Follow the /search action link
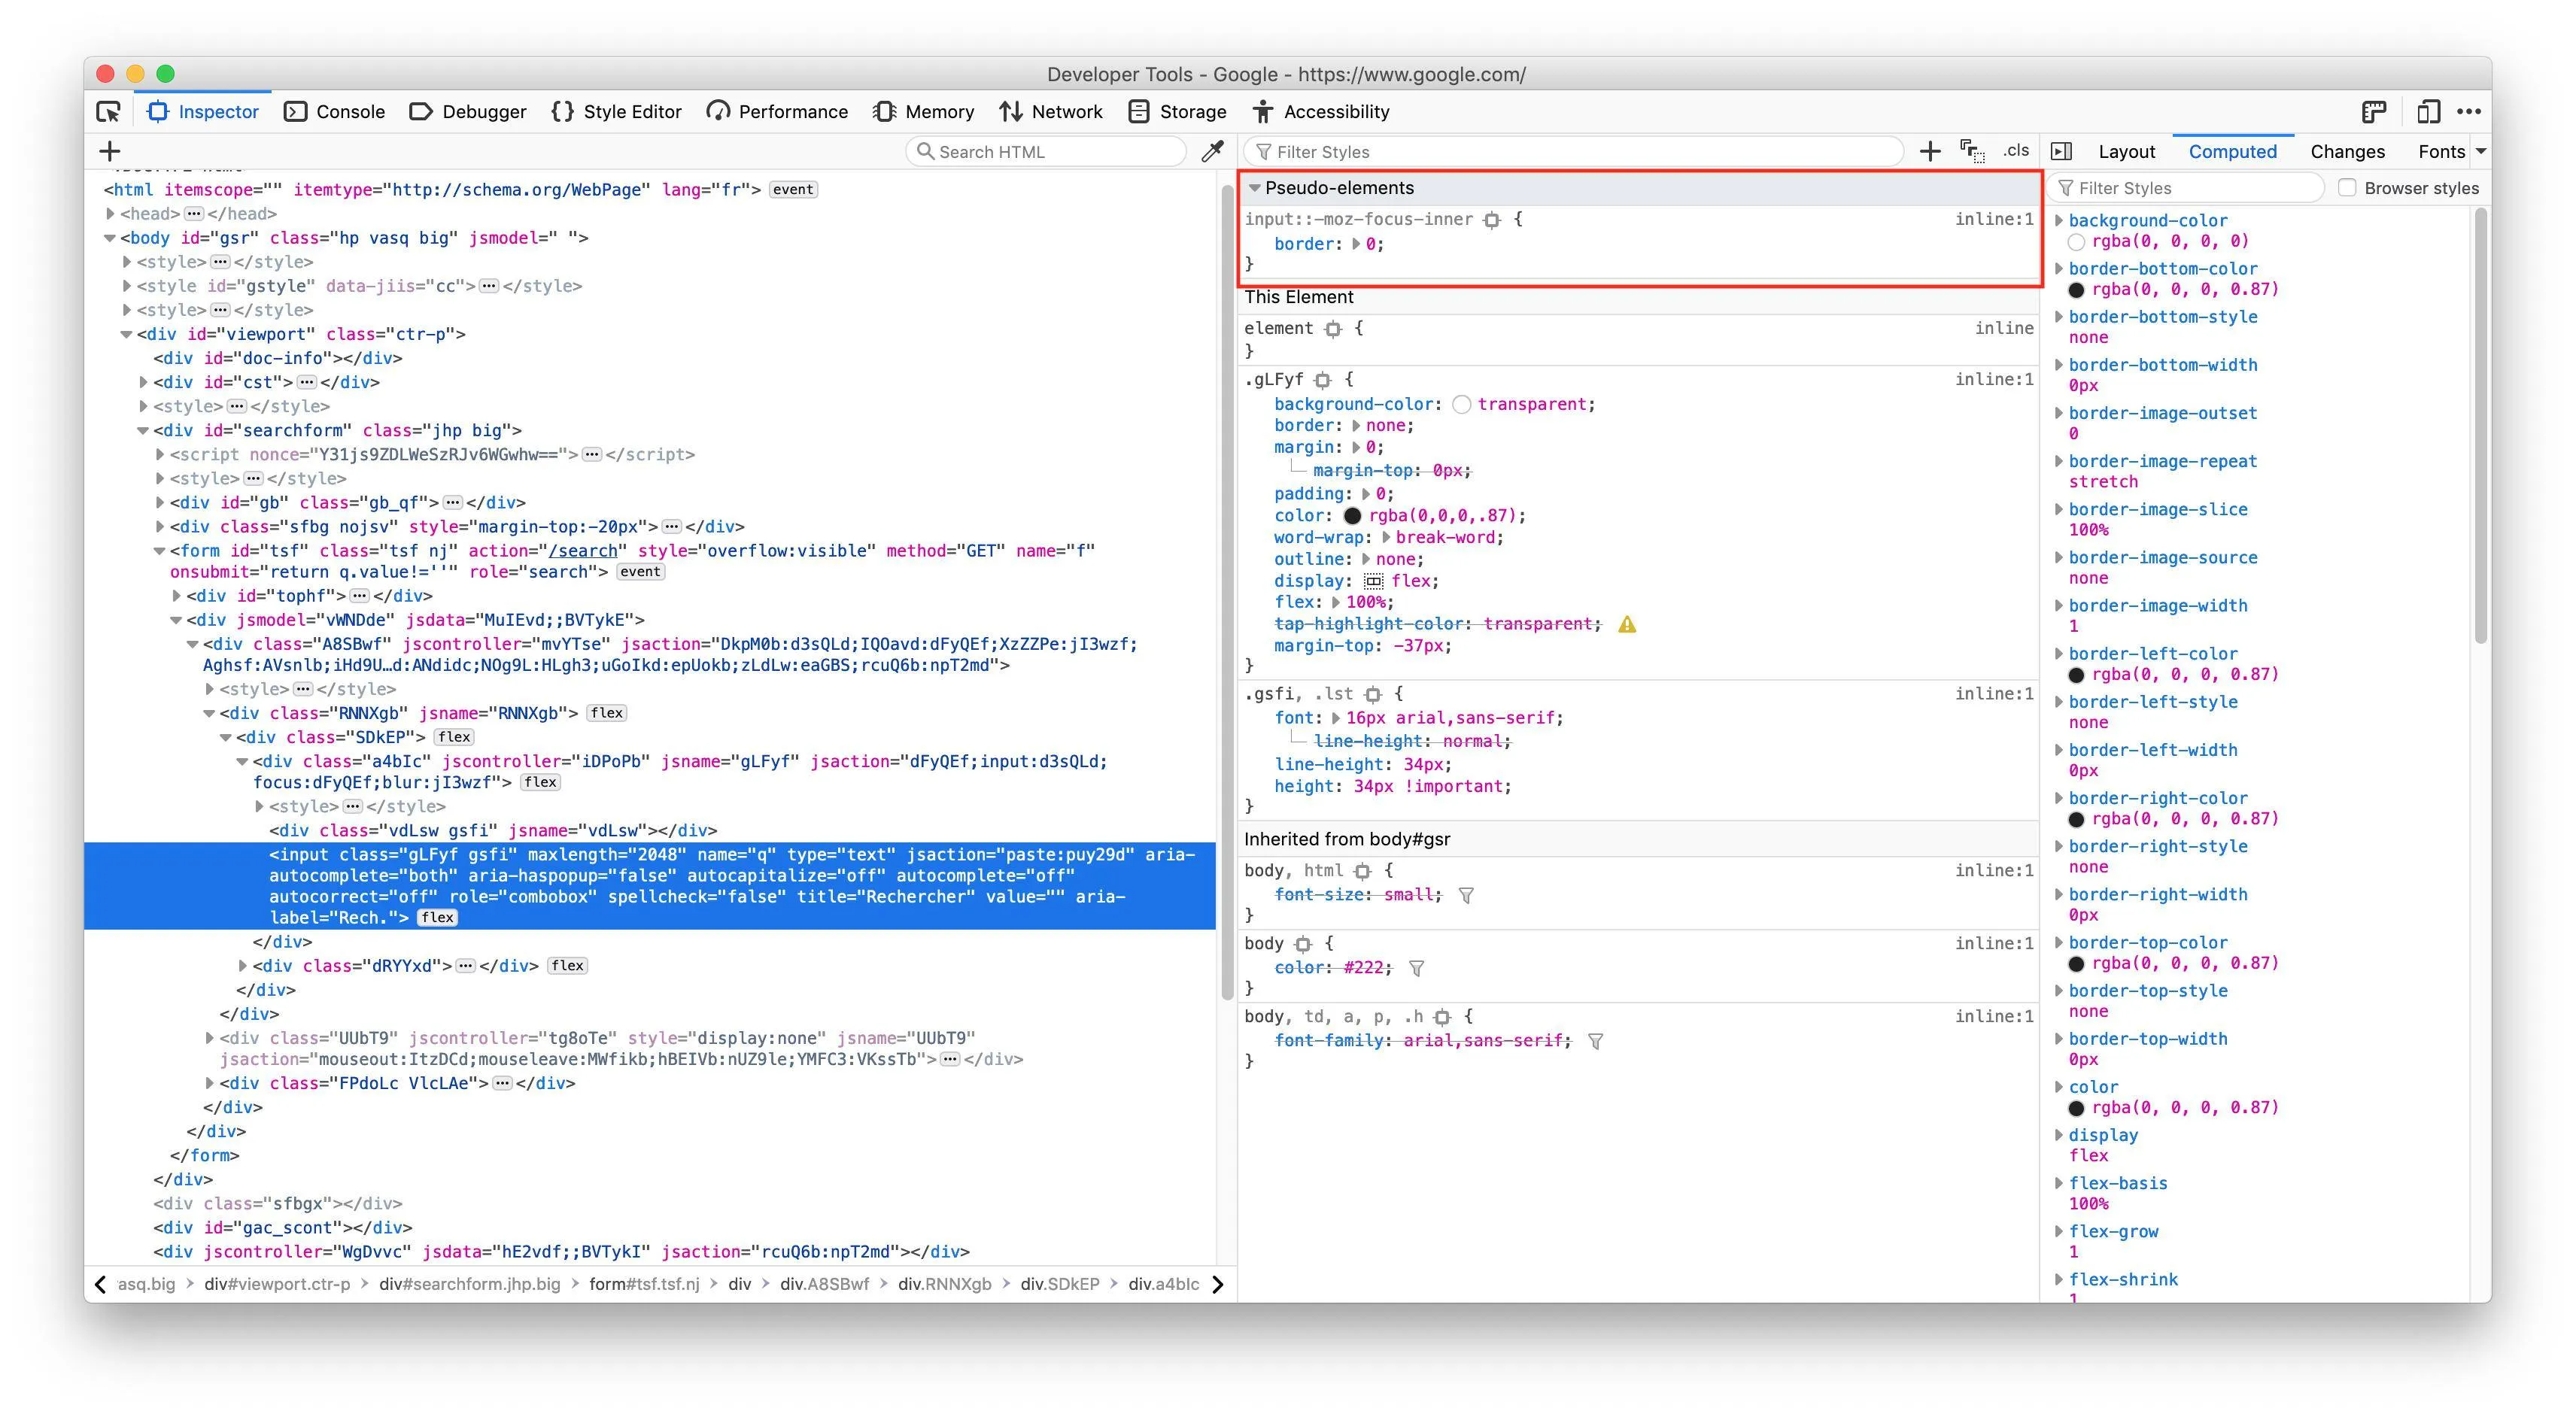 [582, 551]
